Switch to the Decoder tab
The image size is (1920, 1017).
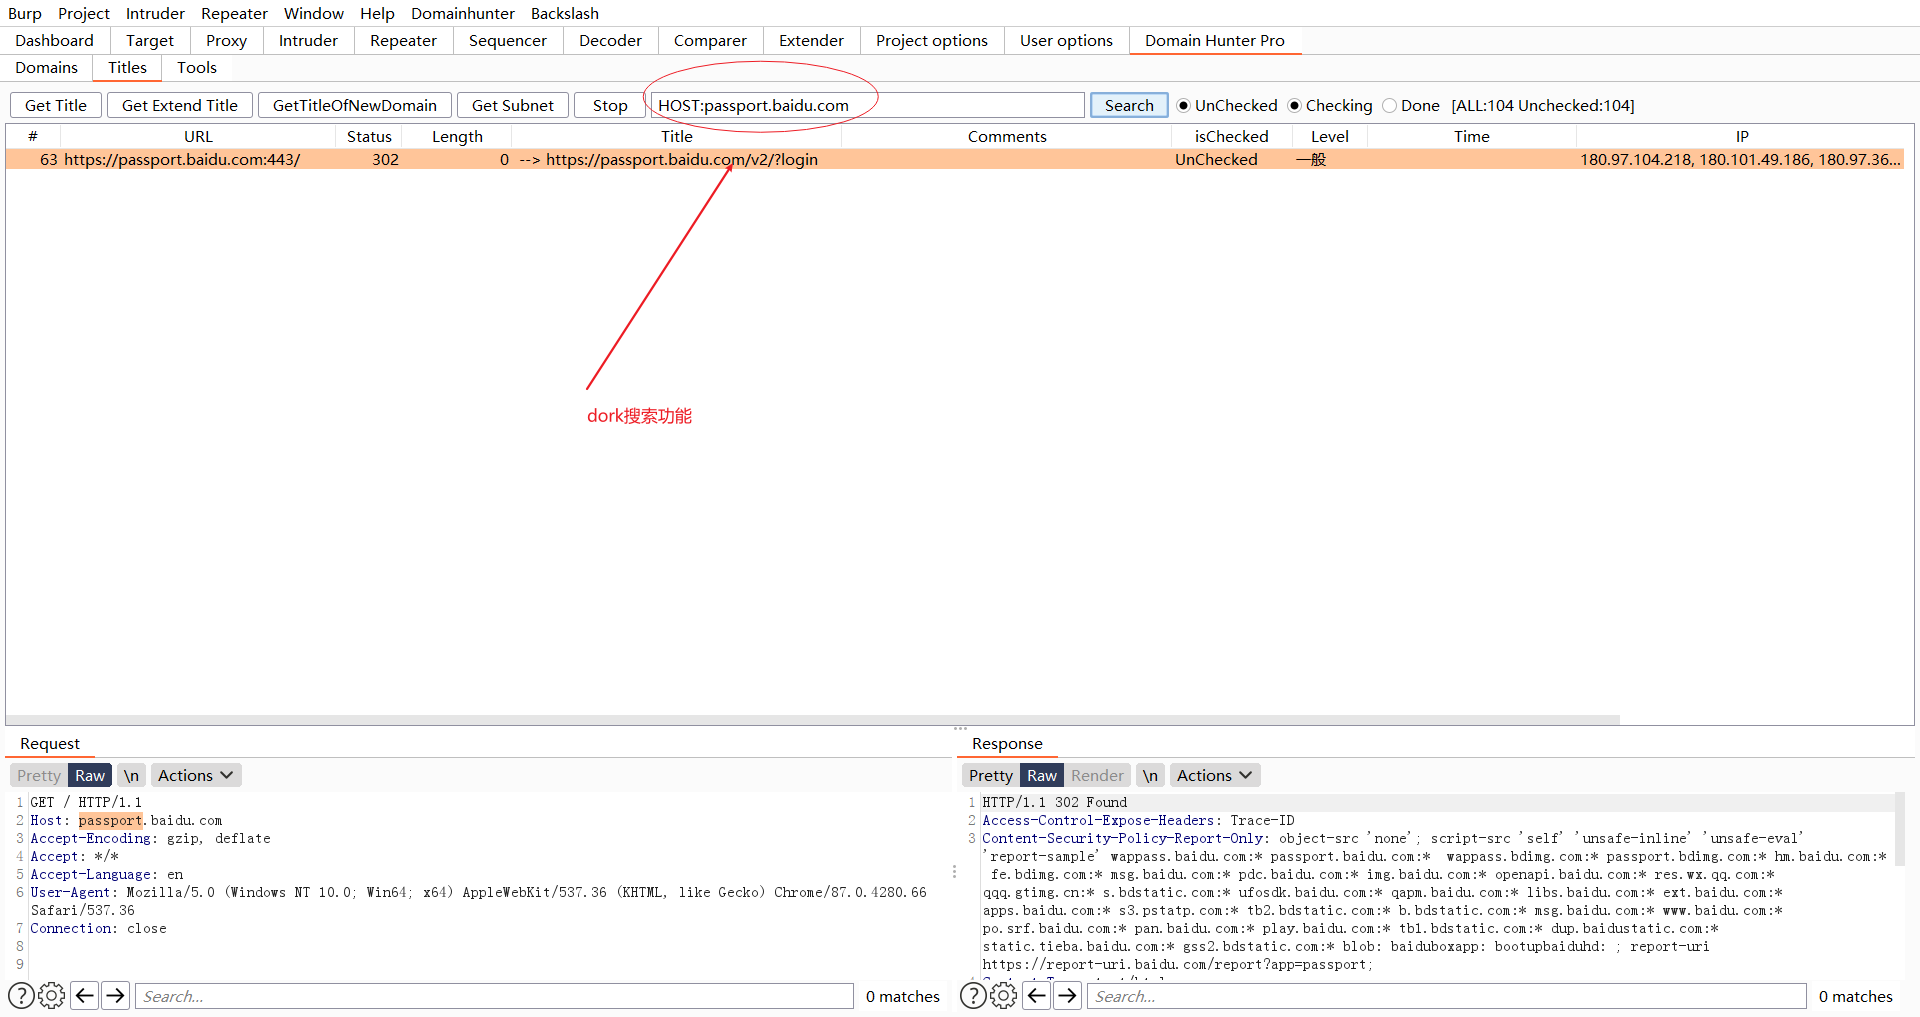(x=611, y=40)
